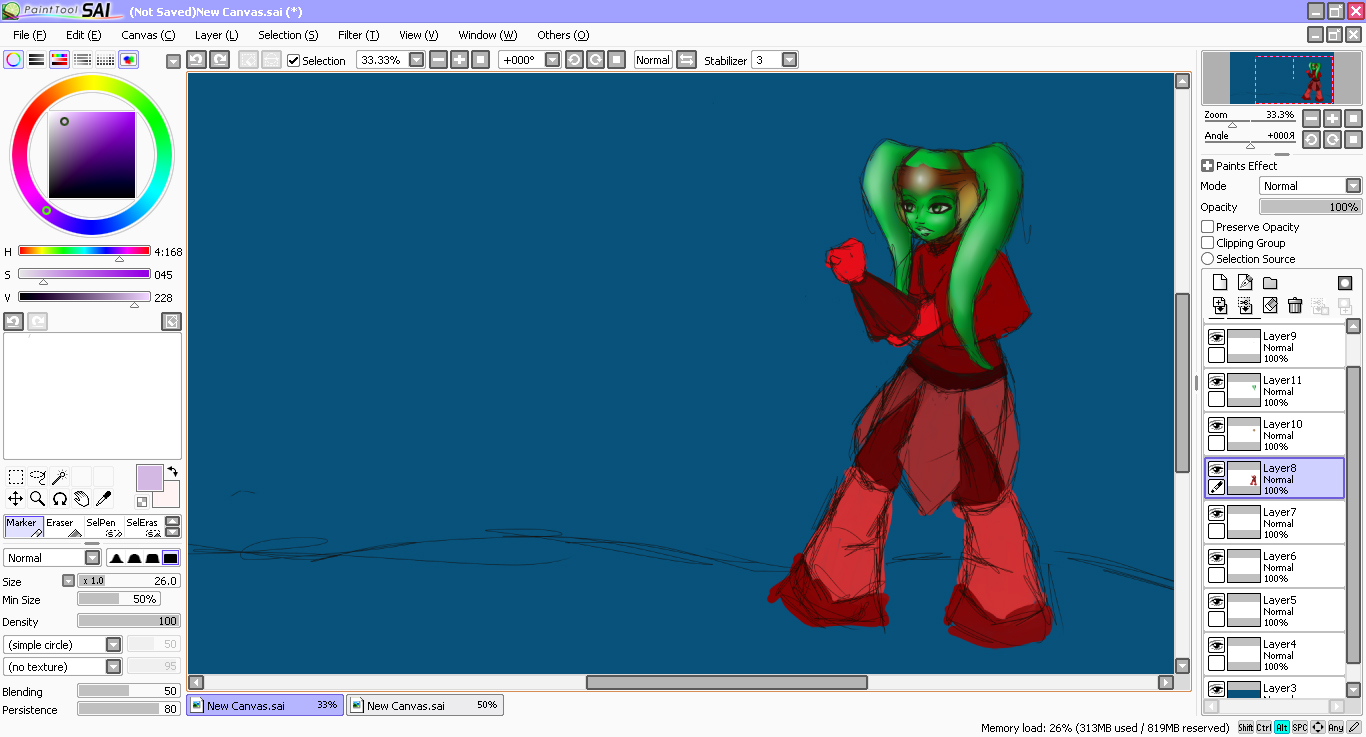1366x737 pixels.
Task: Select the Hand pan tool
Action: [81, 498]
